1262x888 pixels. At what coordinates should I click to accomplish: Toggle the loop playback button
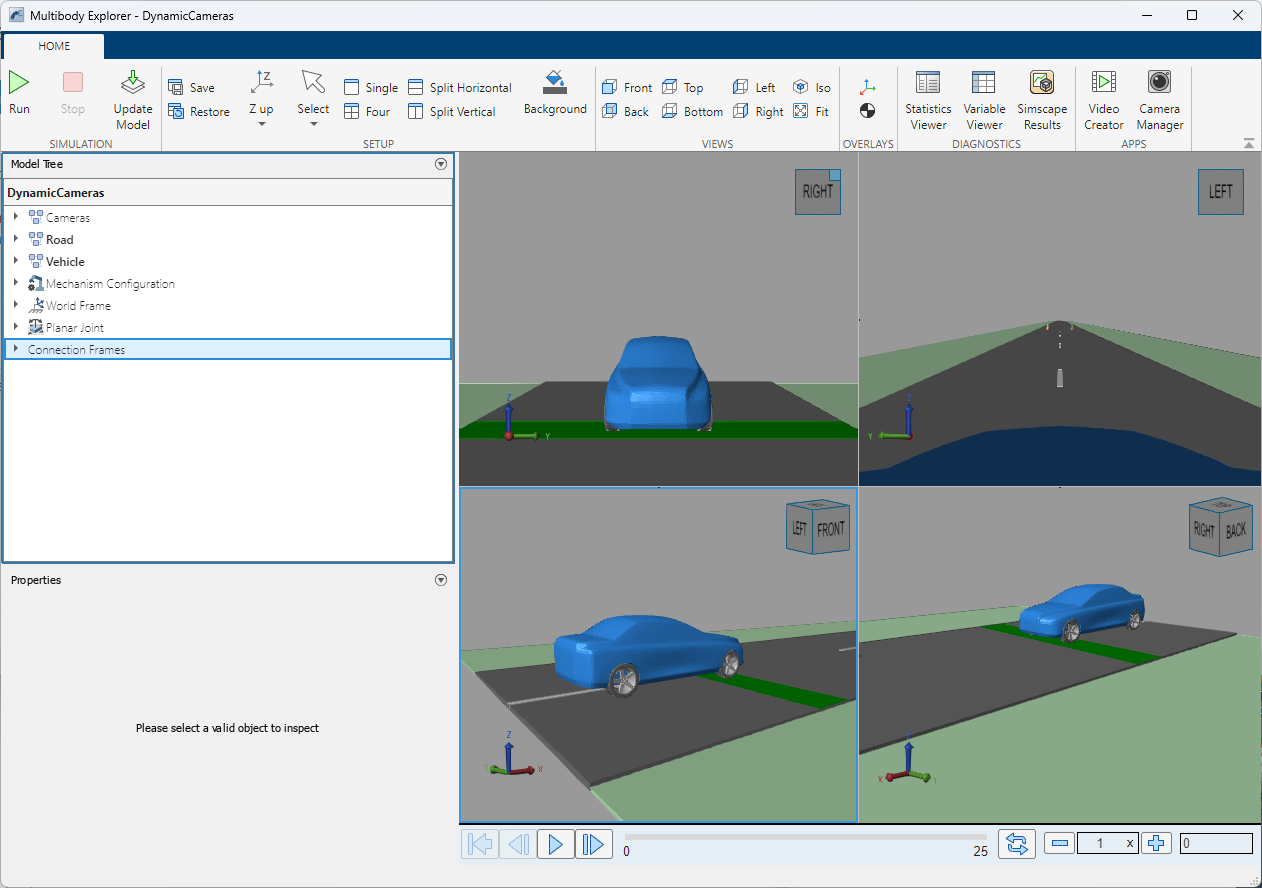(x=1017, y=844)
